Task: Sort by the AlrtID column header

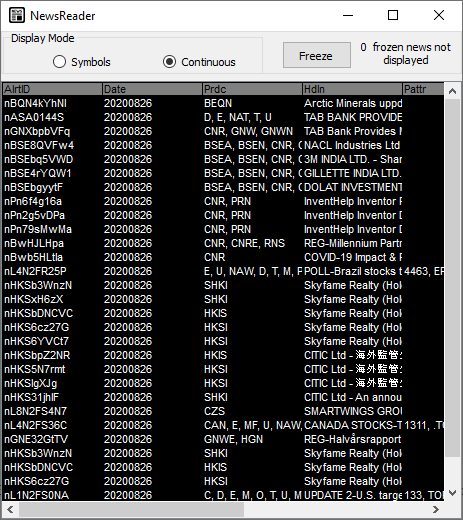Action: (52, 89)
